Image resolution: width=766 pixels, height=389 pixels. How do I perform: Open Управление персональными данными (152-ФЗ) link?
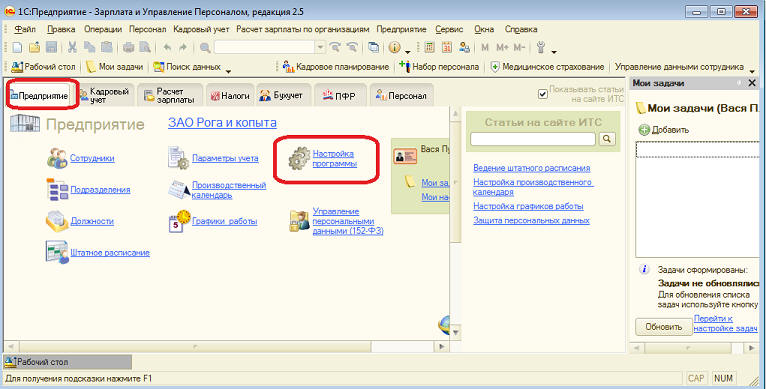348,221
